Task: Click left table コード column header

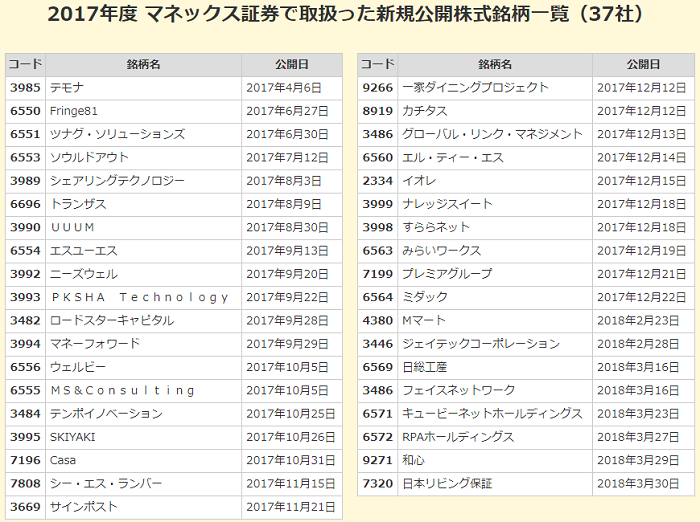Action: coord(25,64)
